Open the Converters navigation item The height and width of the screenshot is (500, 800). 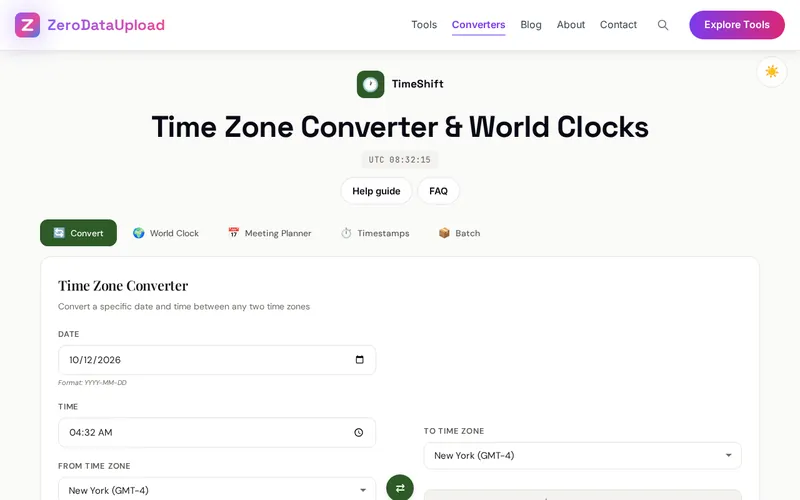coord(479,25)
